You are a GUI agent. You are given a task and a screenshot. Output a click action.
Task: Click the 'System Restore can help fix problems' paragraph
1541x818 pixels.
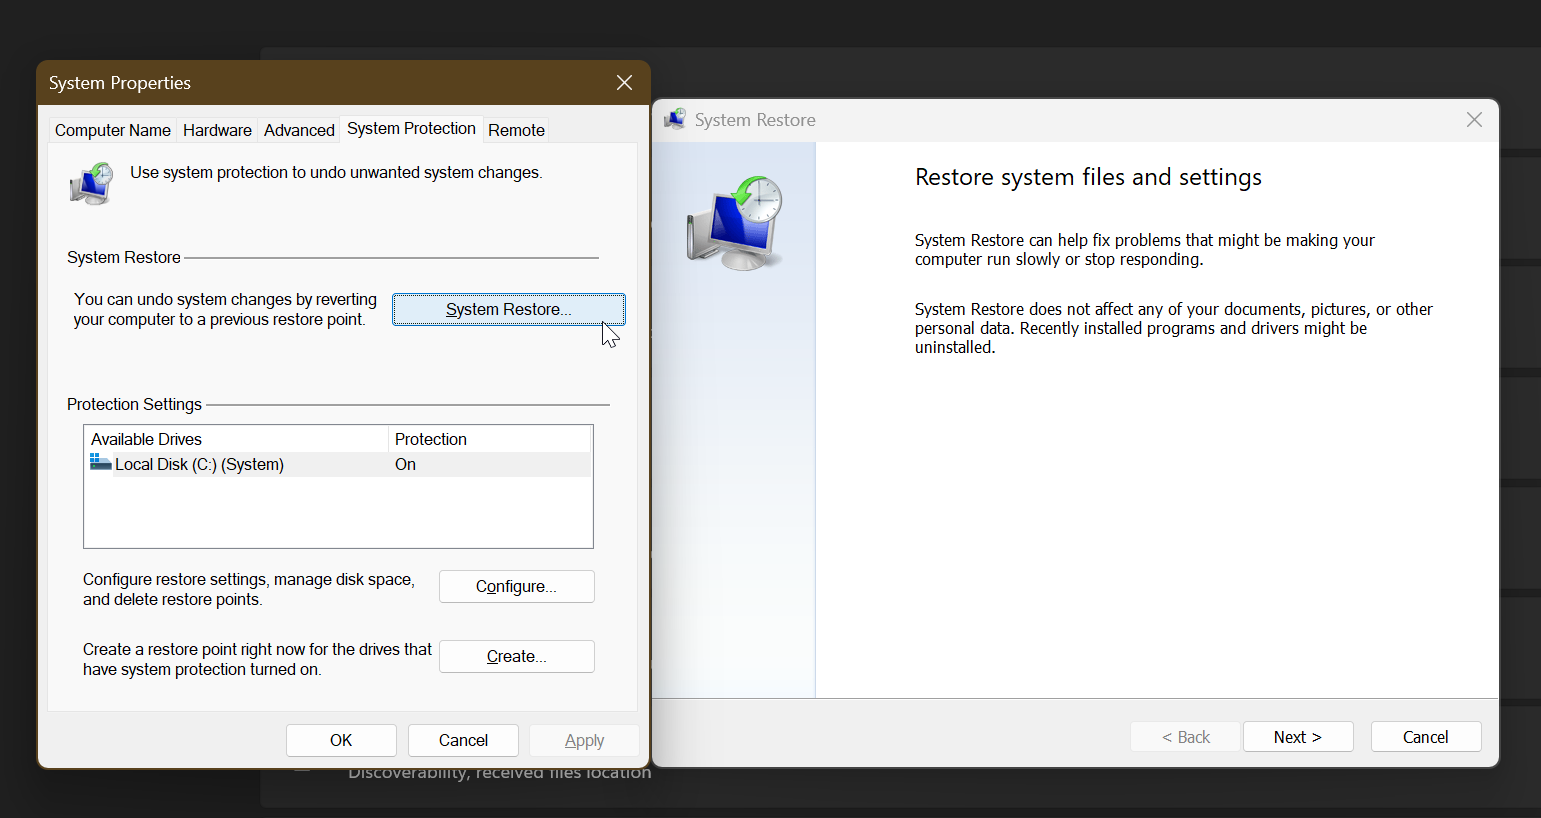[1145, 250]
